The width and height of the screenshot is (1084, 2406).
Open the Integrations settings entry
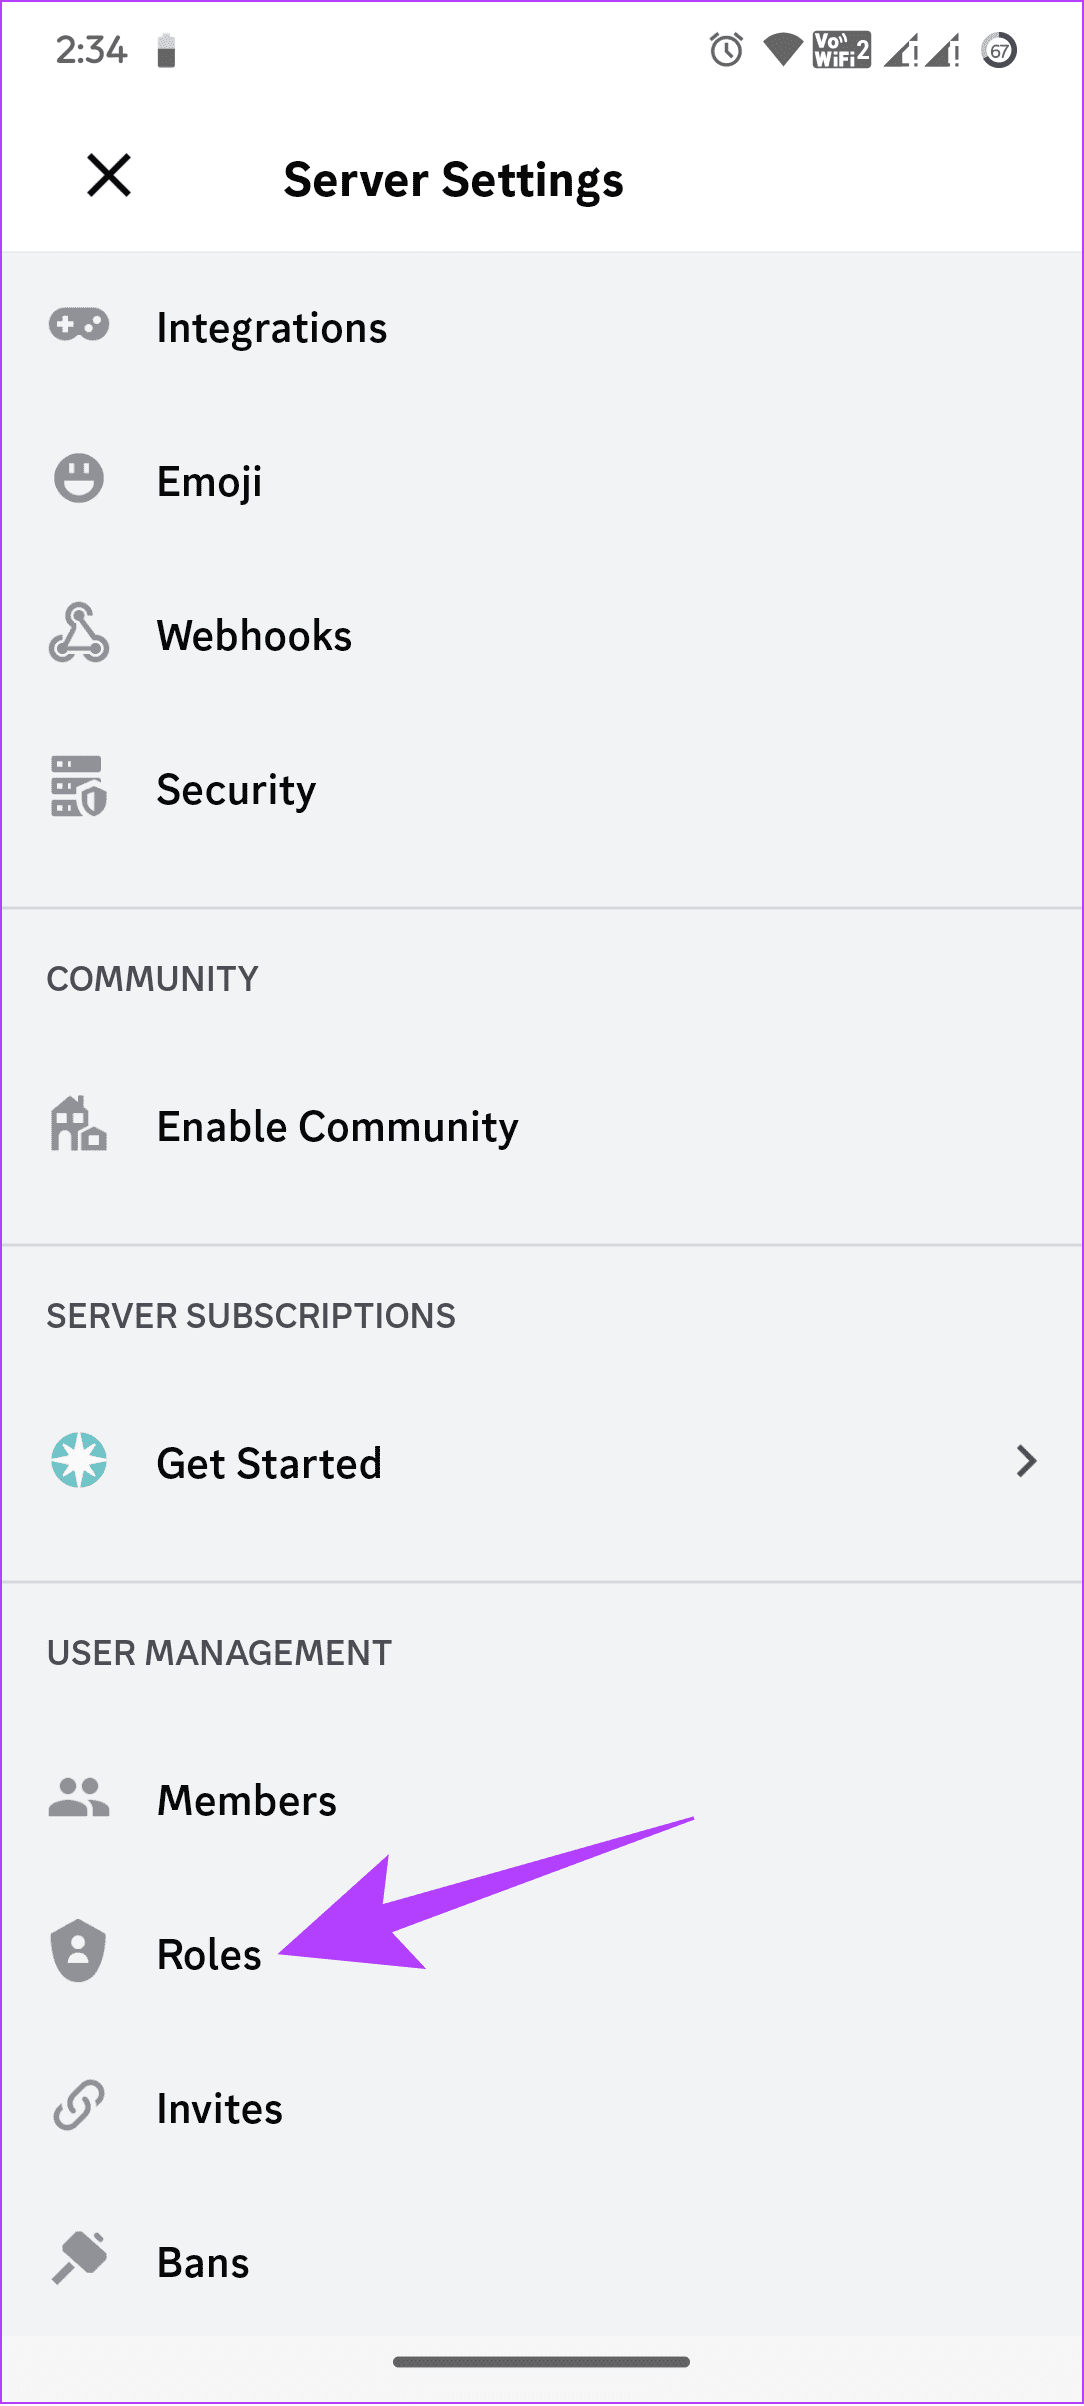[x=542, y=328]
